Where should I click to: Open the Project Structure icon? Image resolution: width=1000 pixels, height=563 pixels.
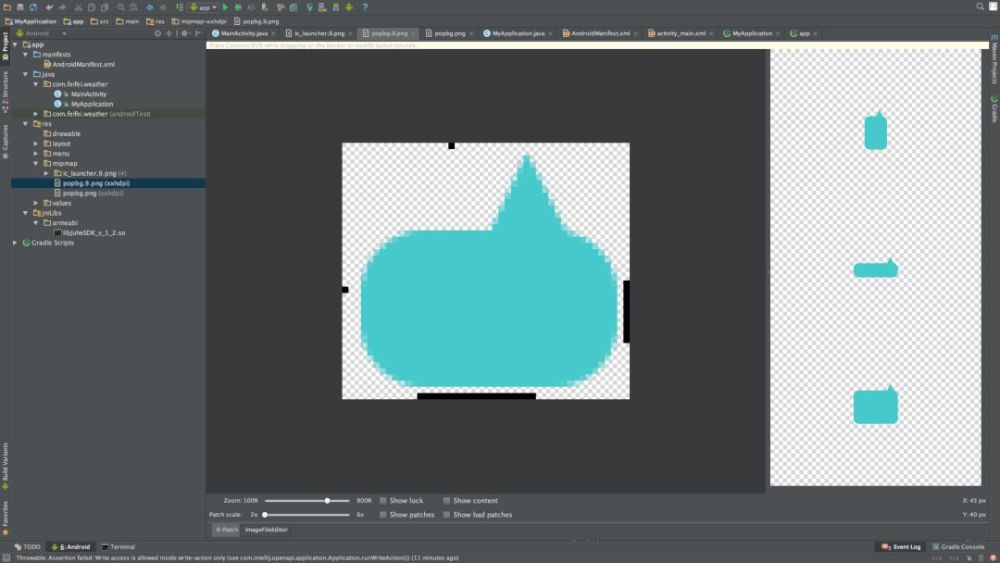[294, 7]
